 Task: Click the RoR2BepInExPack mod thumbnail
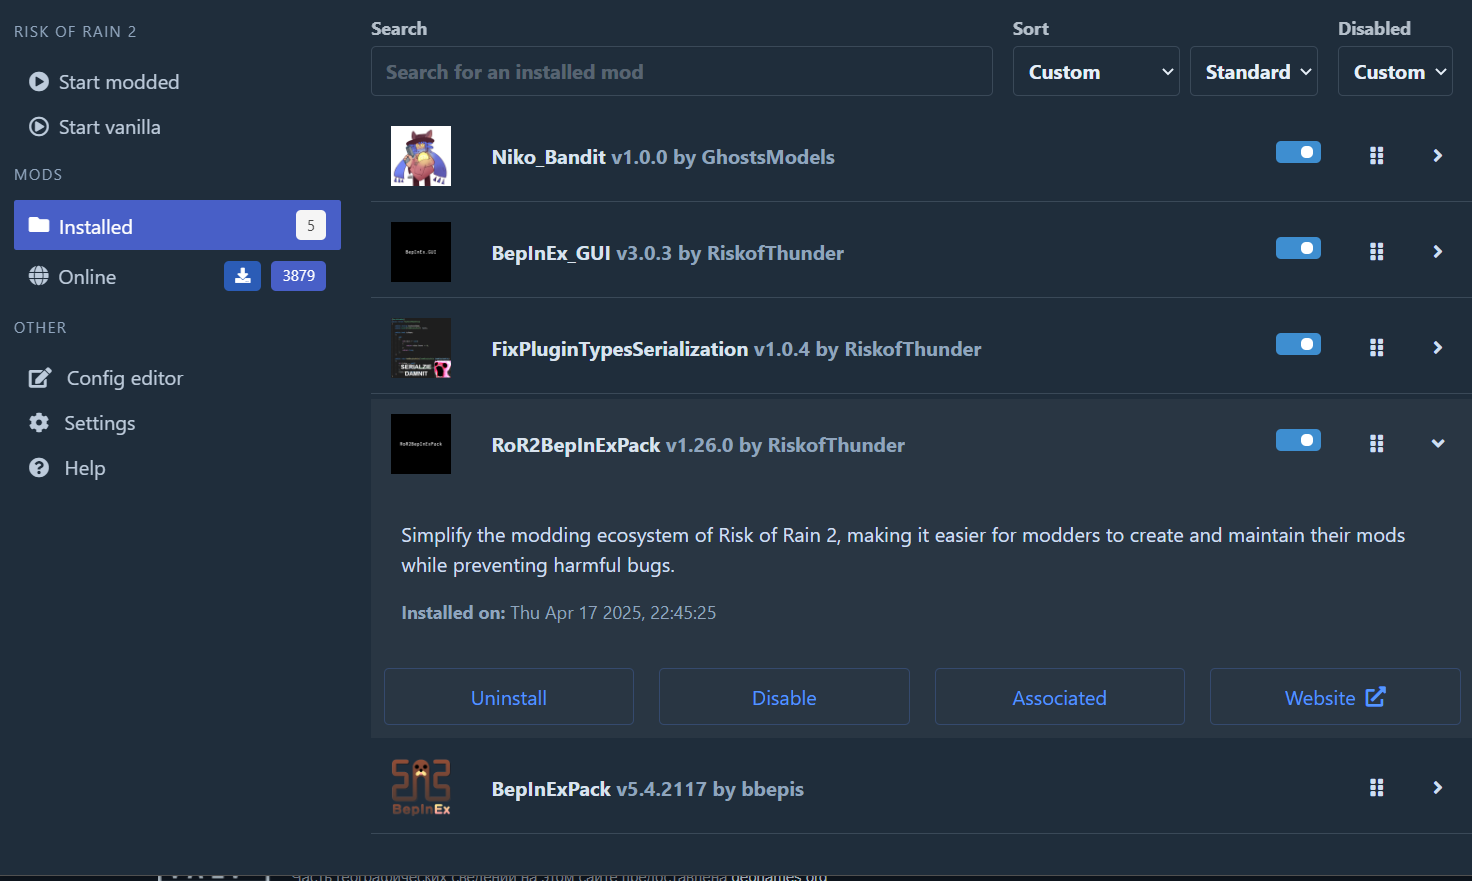click(x=421, y=444)
